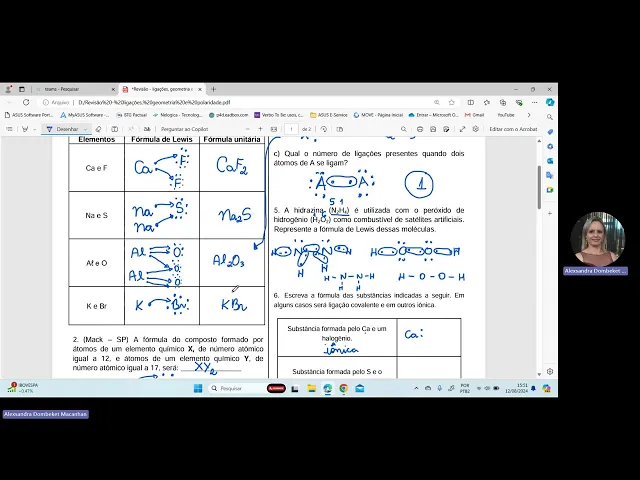This screenshot has height=480, width=640.
Task: Open Edge settings and more menu
Action: click(x=534, y=102)
